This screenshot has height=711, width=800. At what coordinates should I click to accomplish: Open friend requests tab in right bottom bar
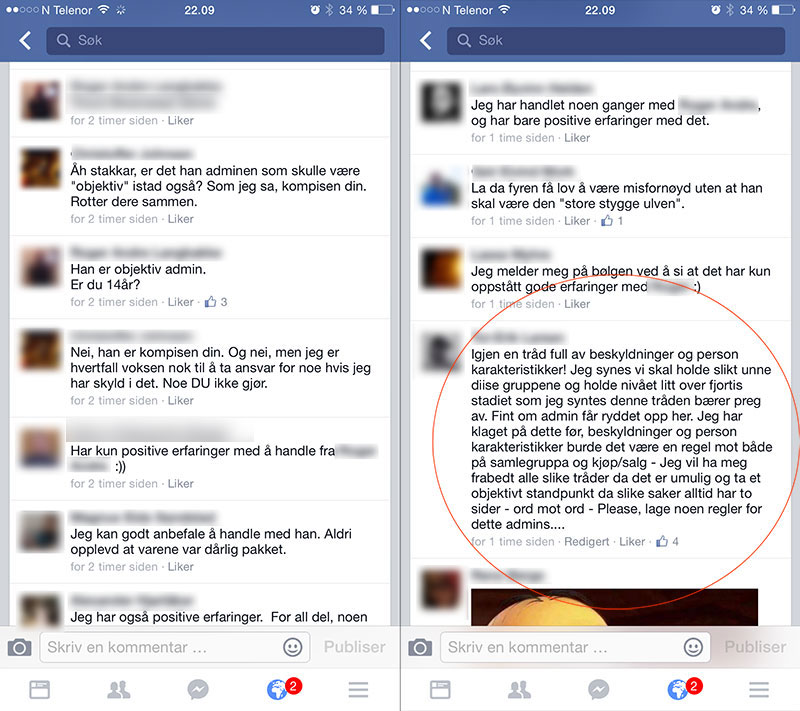519,690
